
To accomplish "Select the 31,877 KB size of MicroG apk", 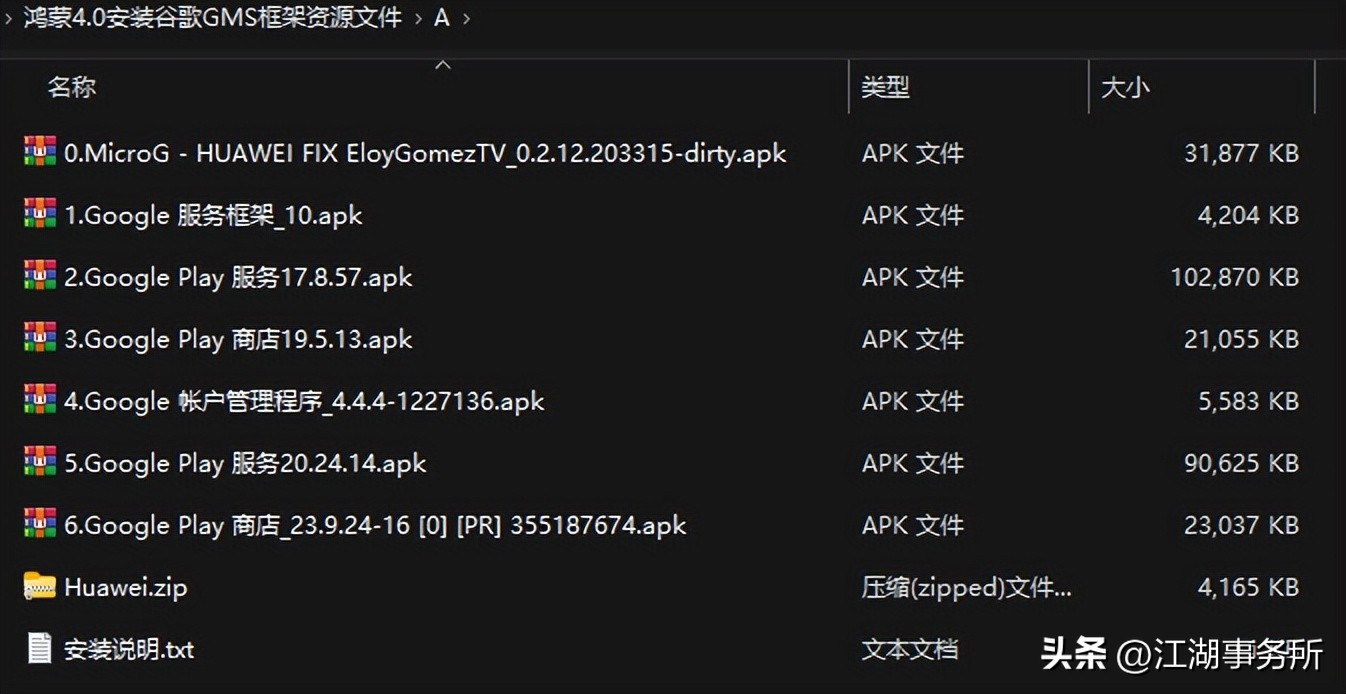I will pos(1241,153).
